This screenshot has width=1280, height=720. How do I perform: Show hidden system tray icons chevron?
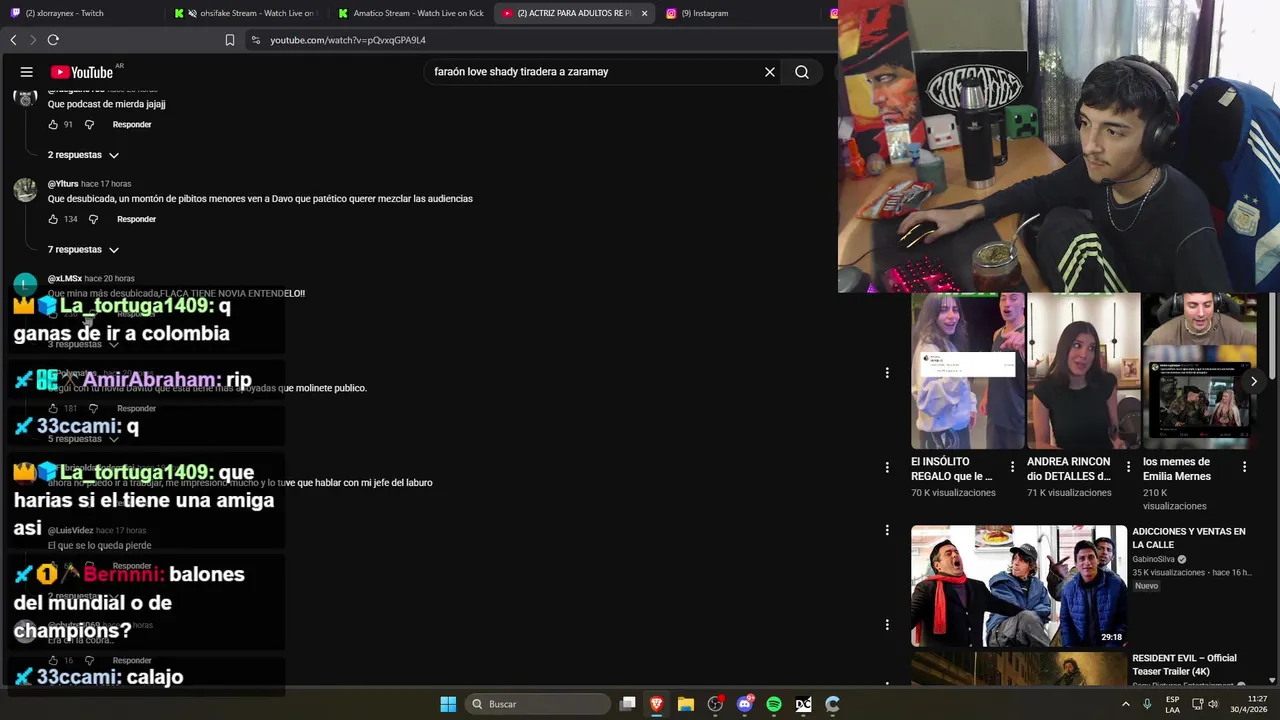1125,704
